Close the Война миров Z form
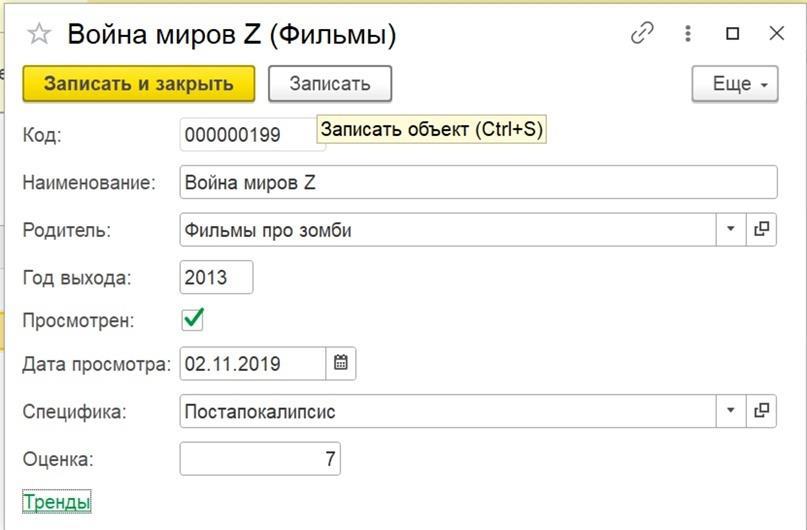 776,33
